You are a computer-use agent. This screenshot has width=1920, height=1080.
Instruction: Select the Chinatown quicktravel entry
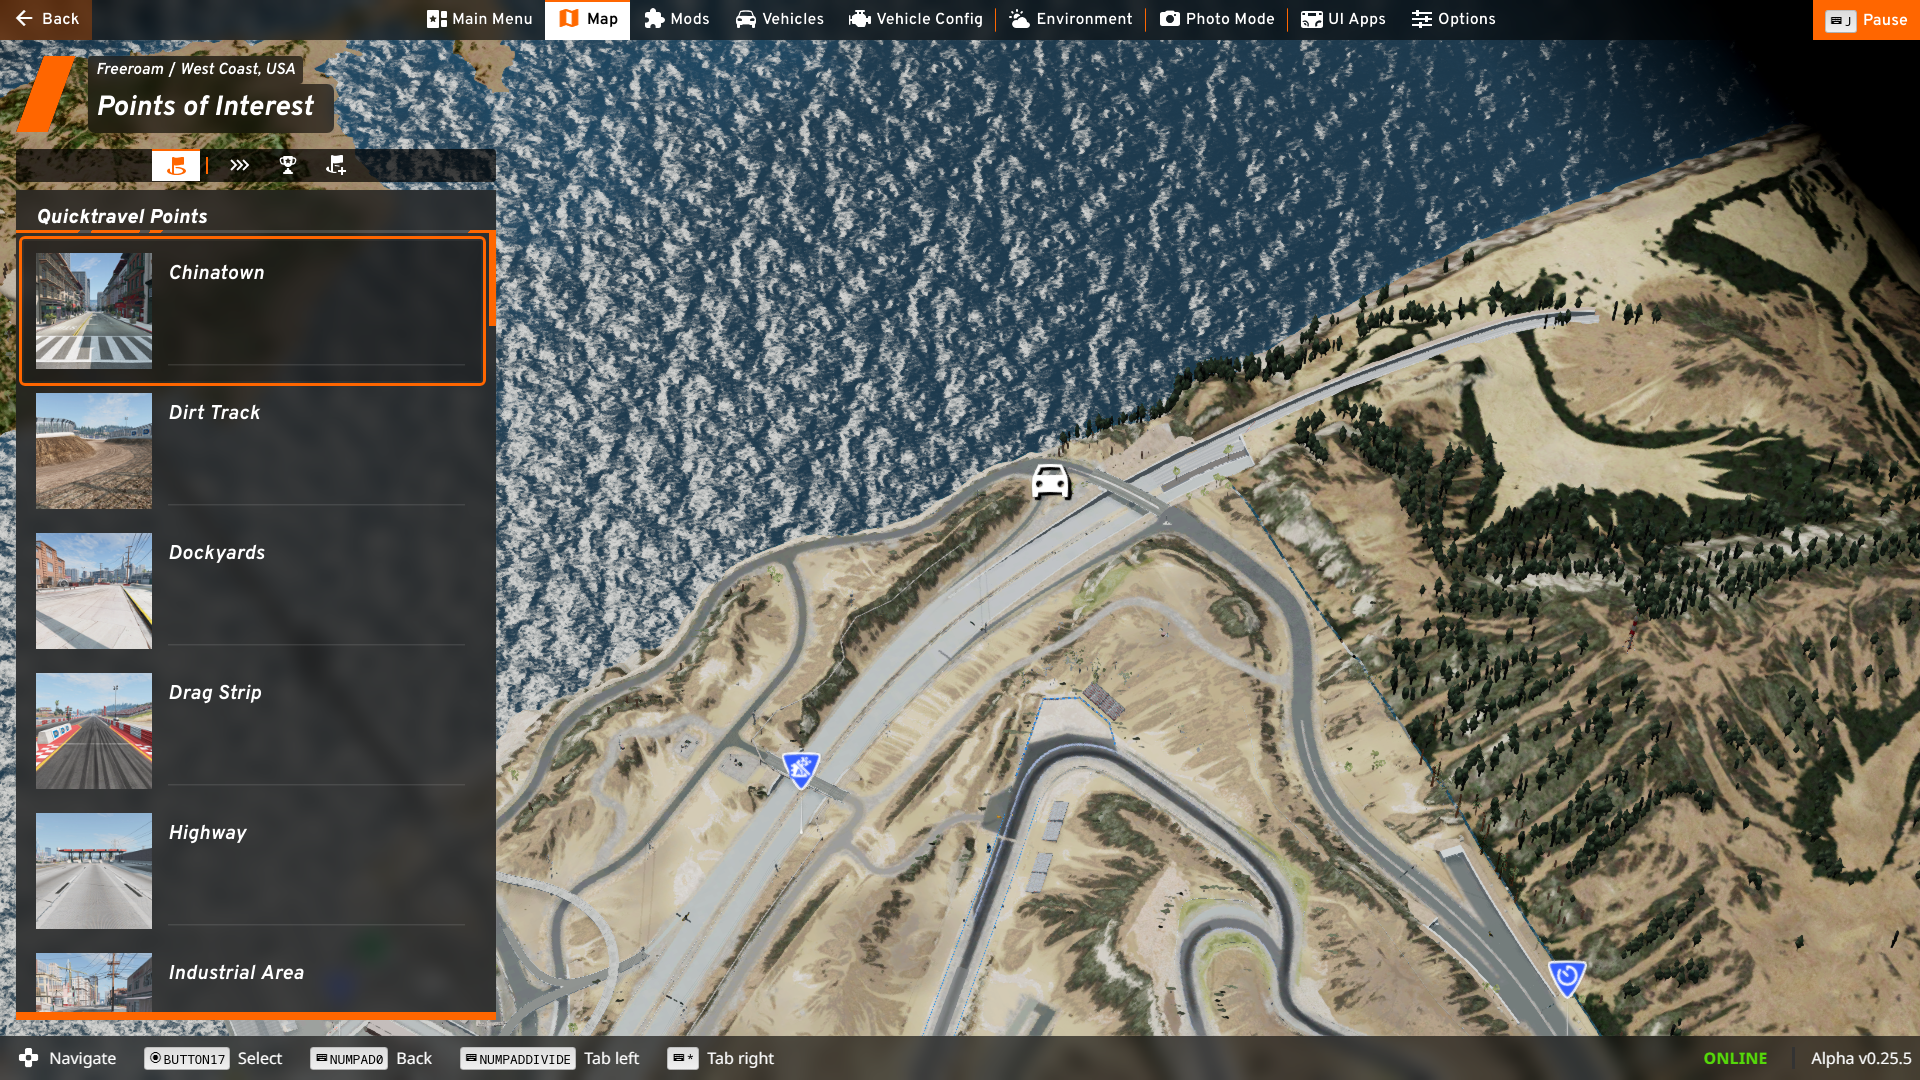point(252,311)
